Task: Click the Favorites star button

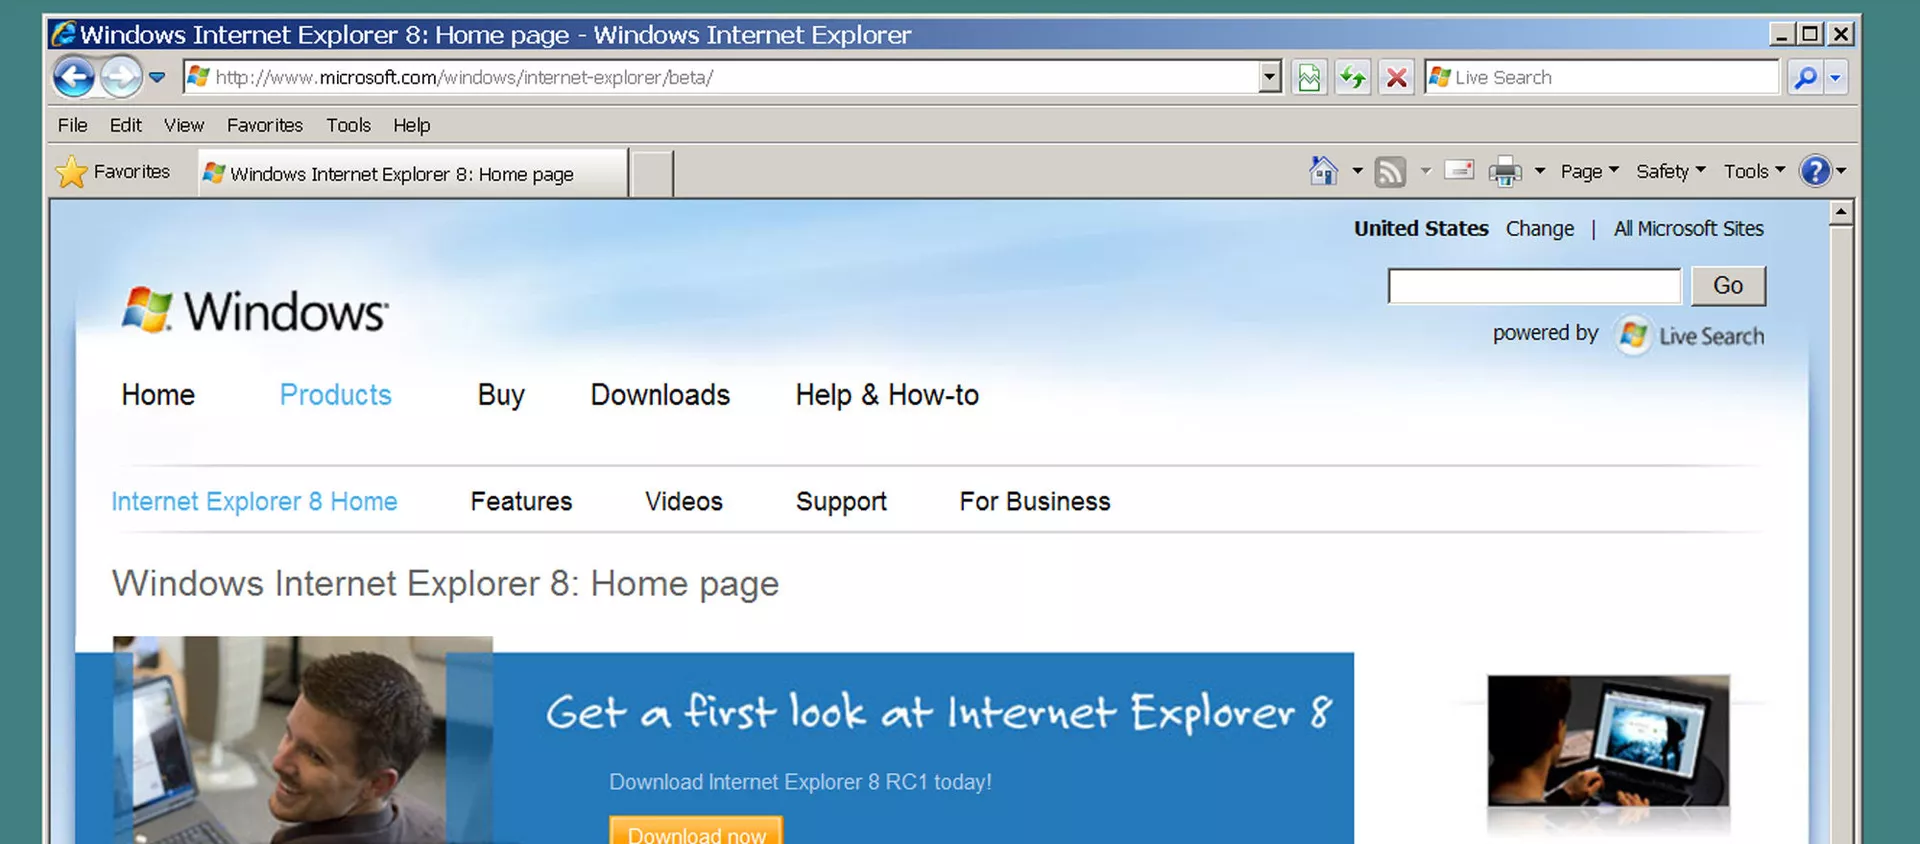Action: coord(113,172)
